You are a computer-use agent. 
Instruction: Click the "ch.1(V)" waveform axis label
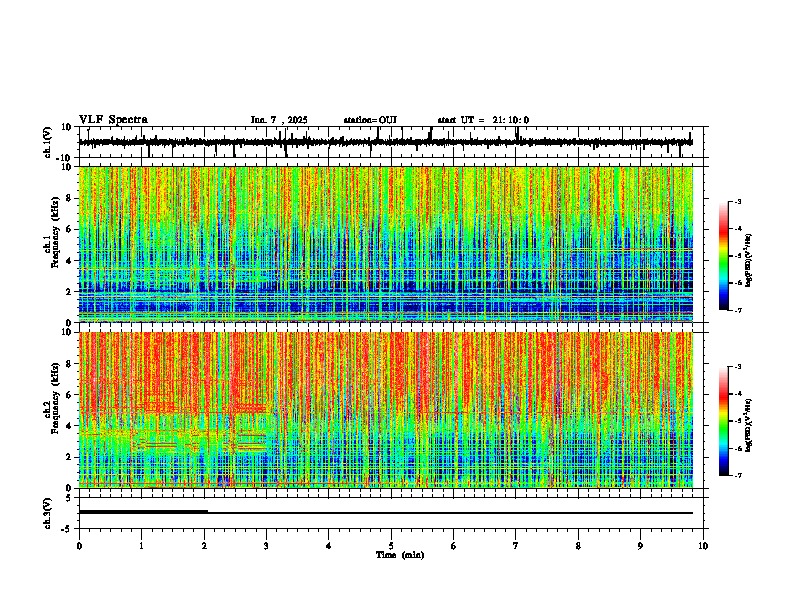coord(48,142)
